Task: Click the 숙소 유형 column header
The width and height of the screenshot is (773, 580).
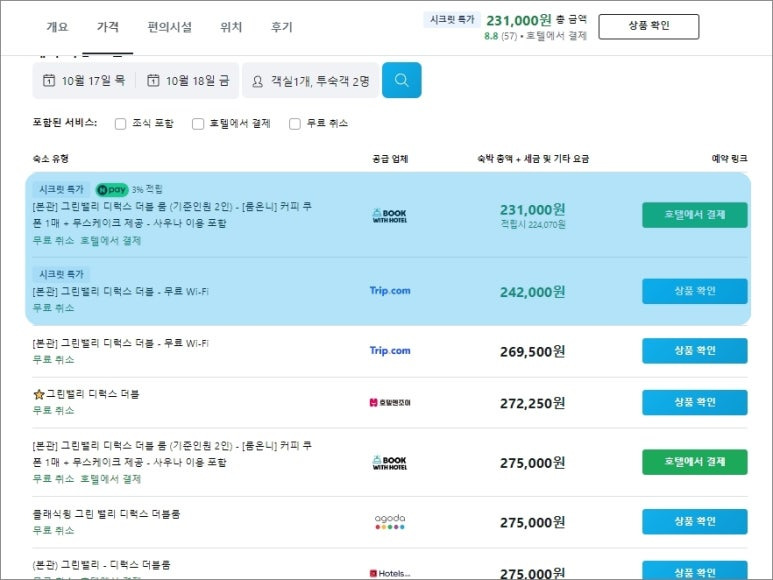Action: coord(51,159)
